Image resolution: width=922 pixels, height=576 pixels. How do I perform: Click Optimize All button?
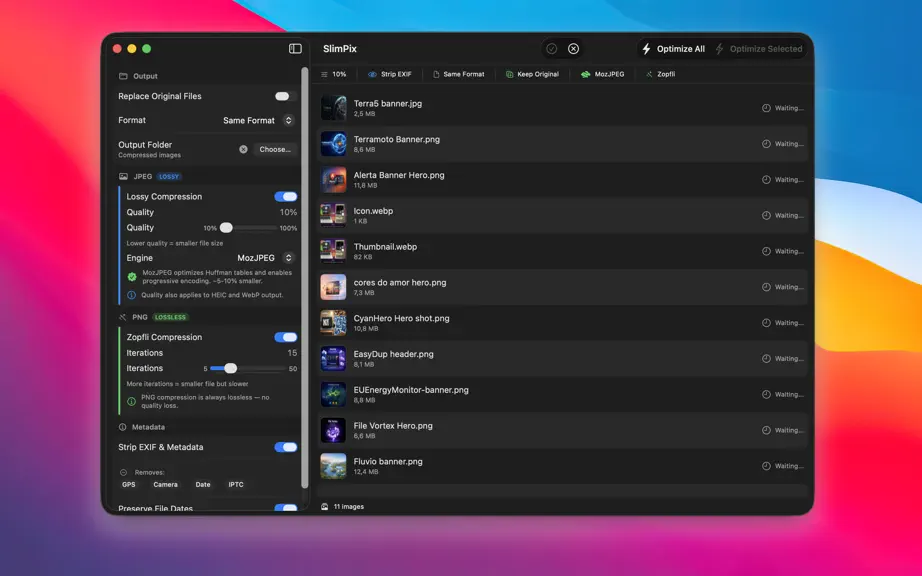(x=673, y=49)
